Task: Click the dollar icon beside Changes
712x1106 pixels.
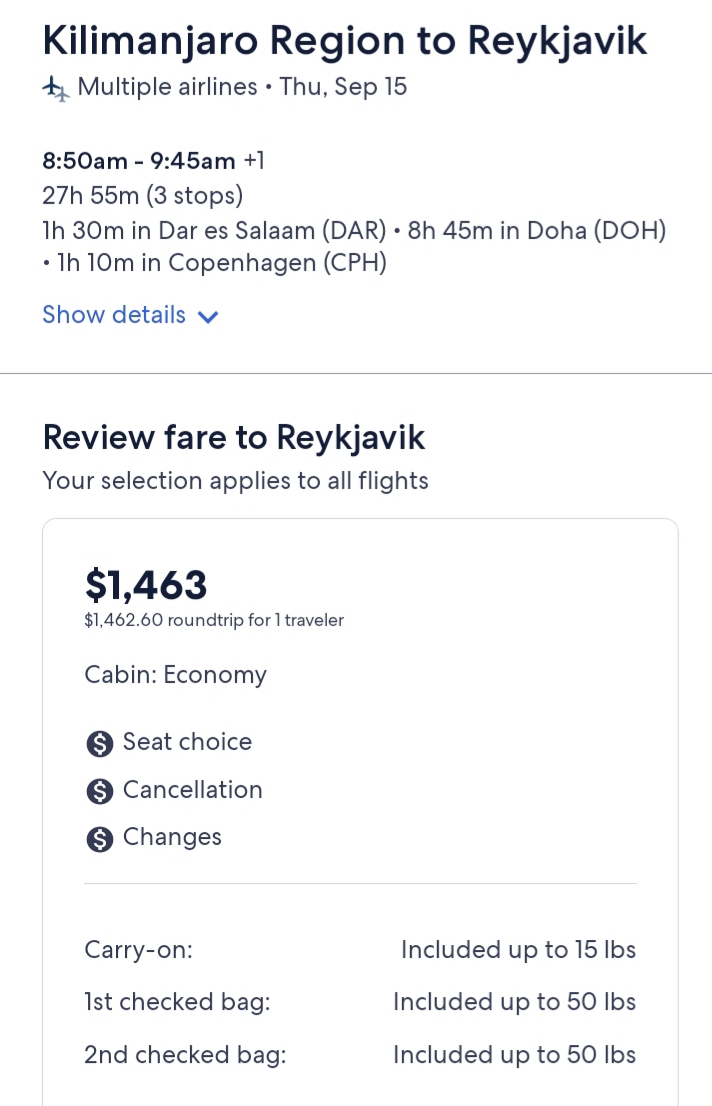Action: coord(99,839)
